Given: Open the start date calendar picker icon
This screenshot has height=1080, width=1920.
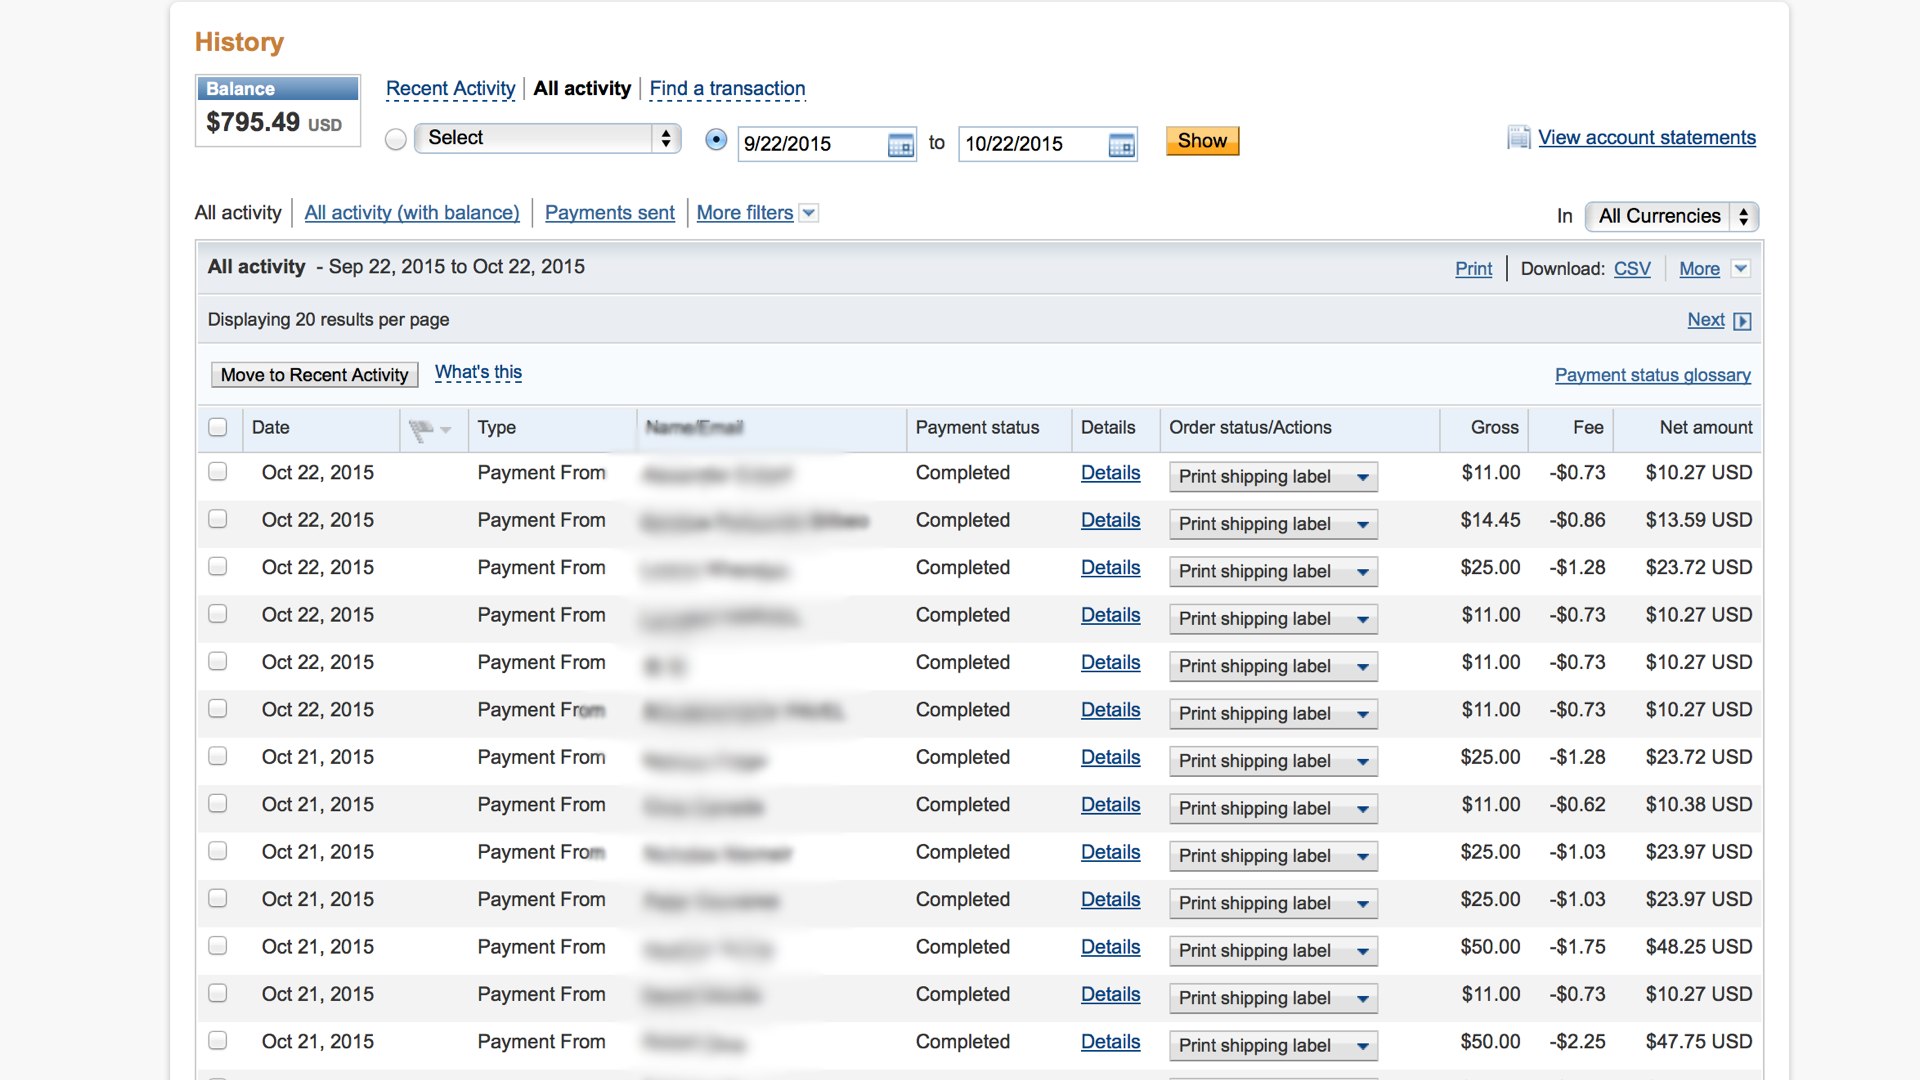Looking at the screenshot, I should [x=900, y=145].
